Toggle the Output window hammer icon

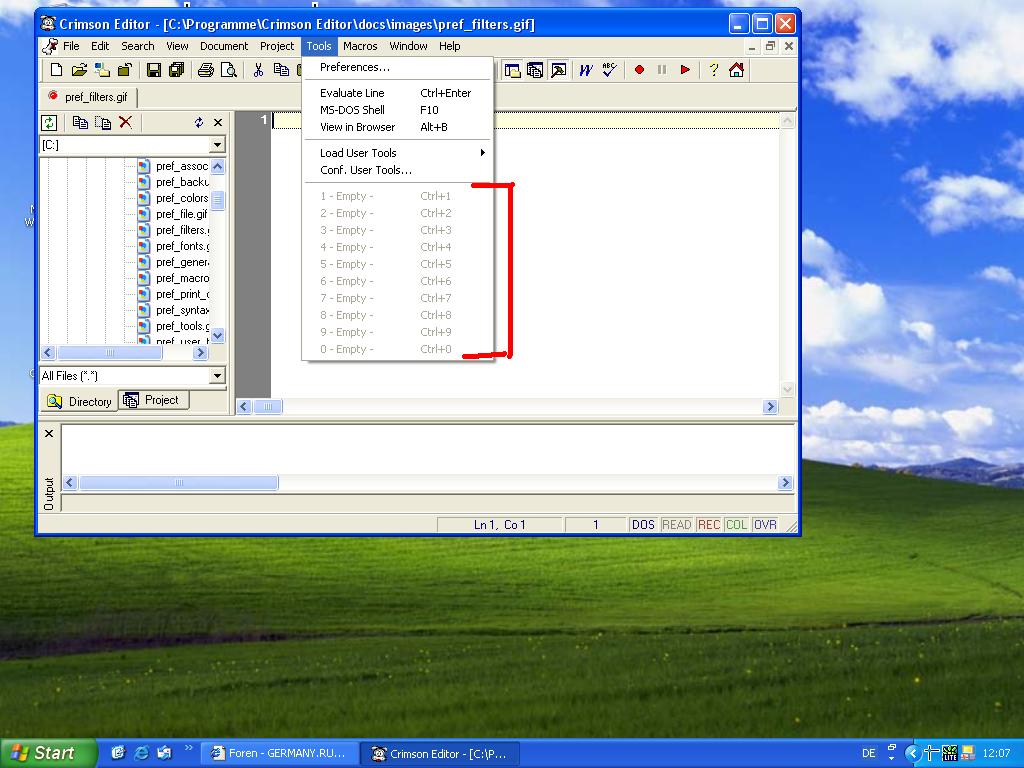558,70
